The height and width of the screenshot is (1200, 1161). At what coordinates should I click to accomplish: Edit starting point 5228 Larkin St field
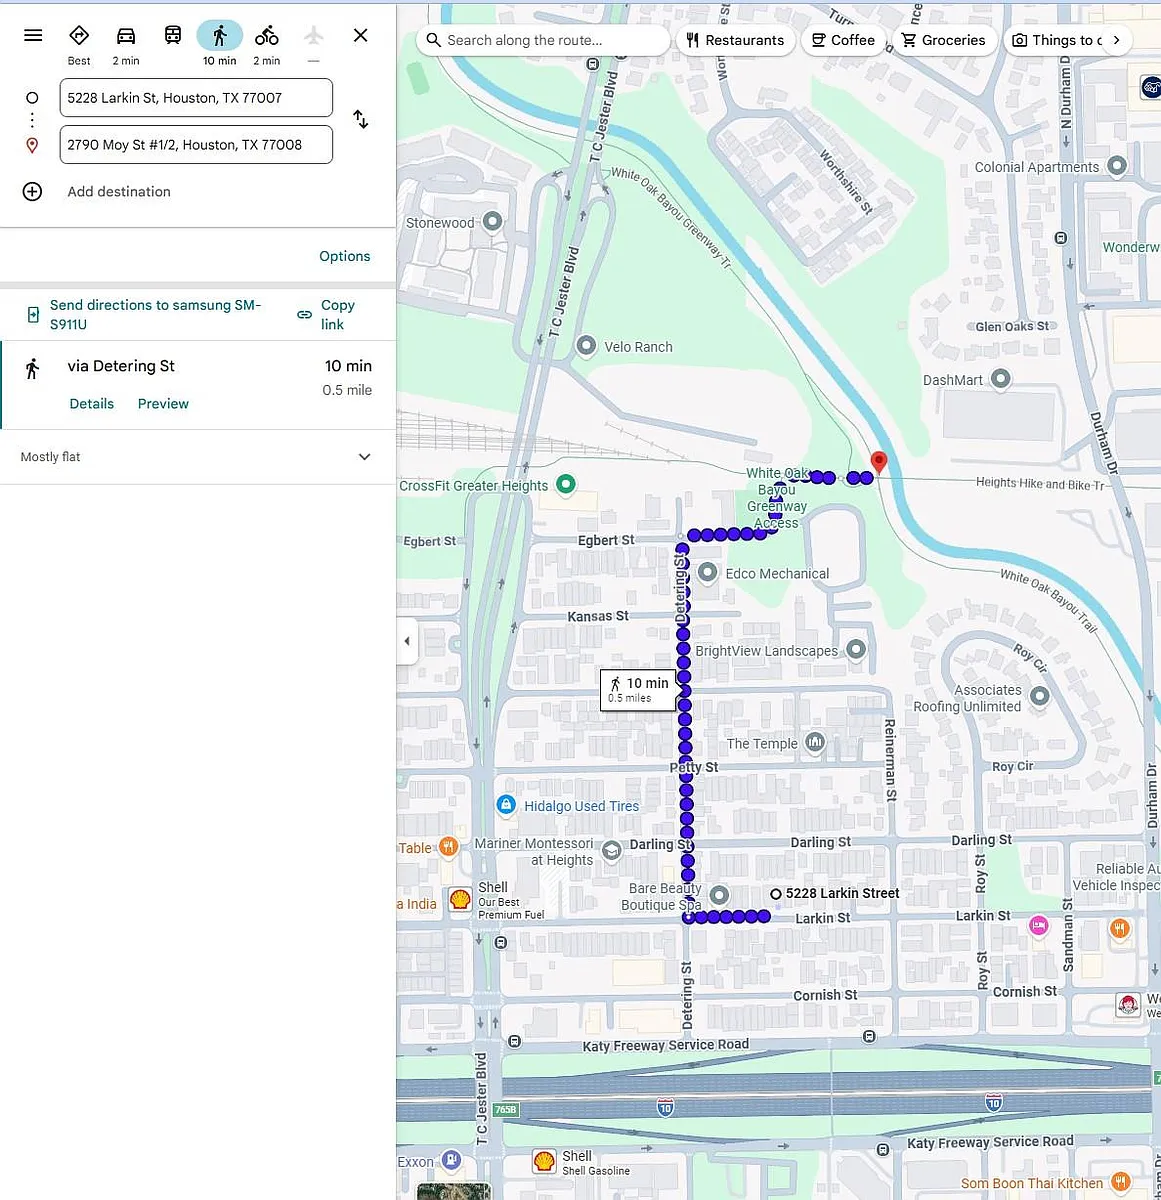[x=196, y=98]
